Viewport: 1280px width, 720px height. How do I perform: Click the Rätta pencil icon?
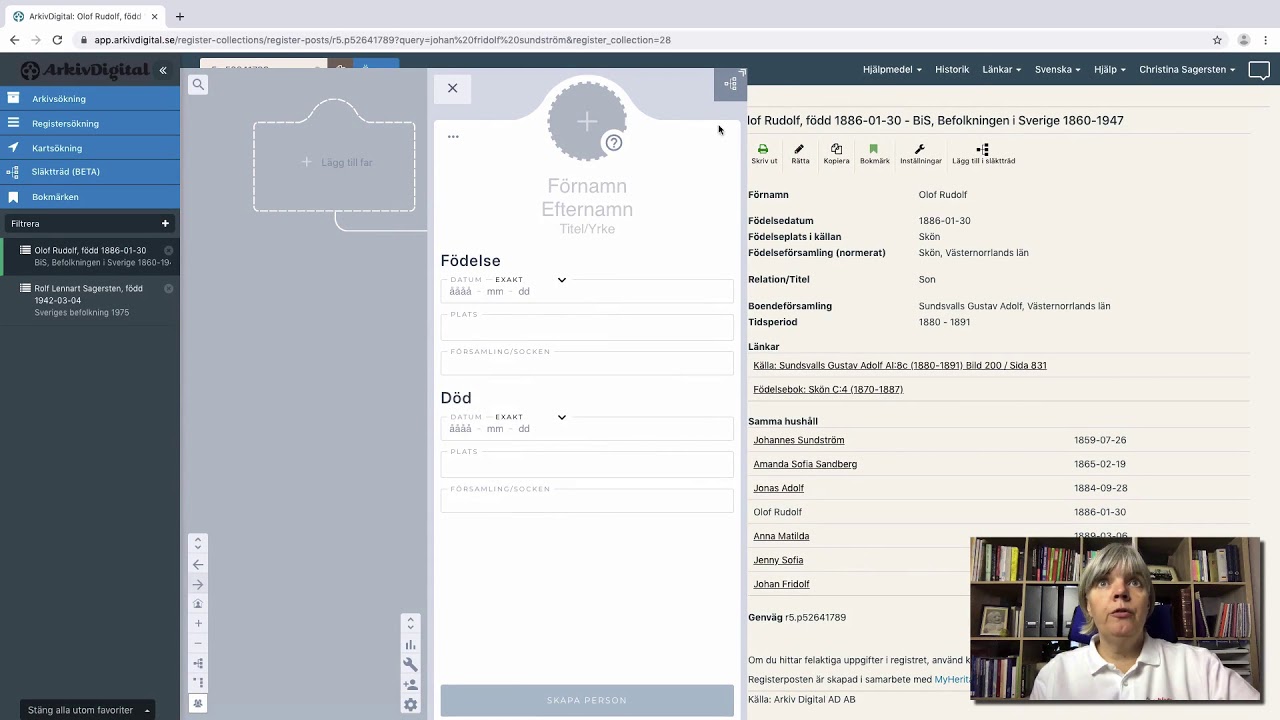pyautogui.click(x=800, y=154)
